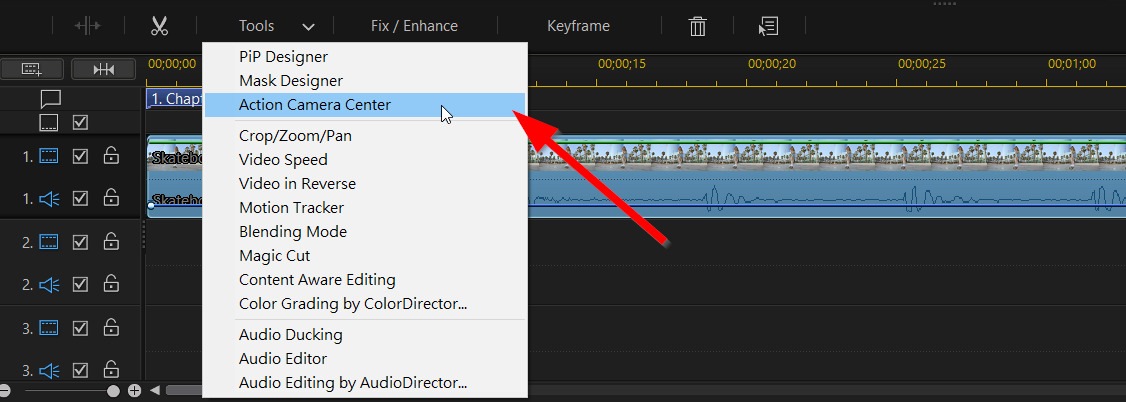Click the Keyframe button
Viewport: 1126px width, 402px height.
point(578,26)
